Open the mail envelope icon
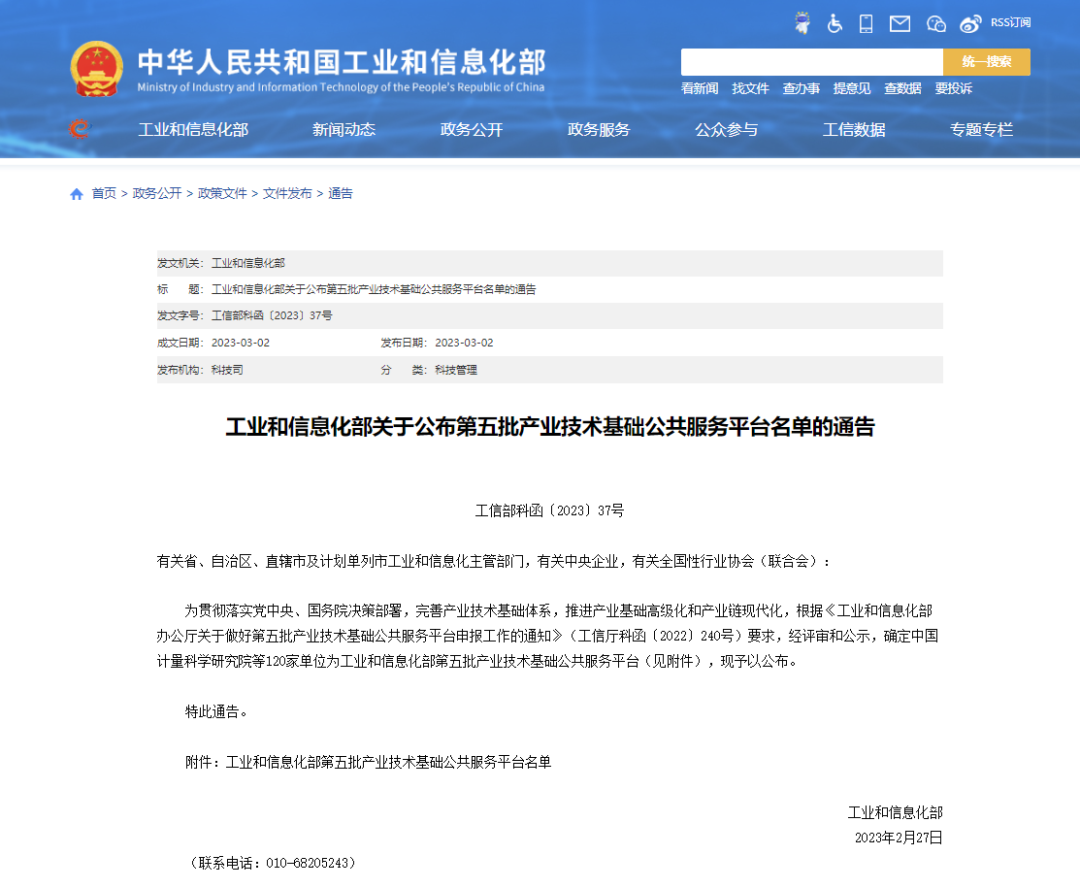This screenshot has height=888, width=1080. click(900, 24)
